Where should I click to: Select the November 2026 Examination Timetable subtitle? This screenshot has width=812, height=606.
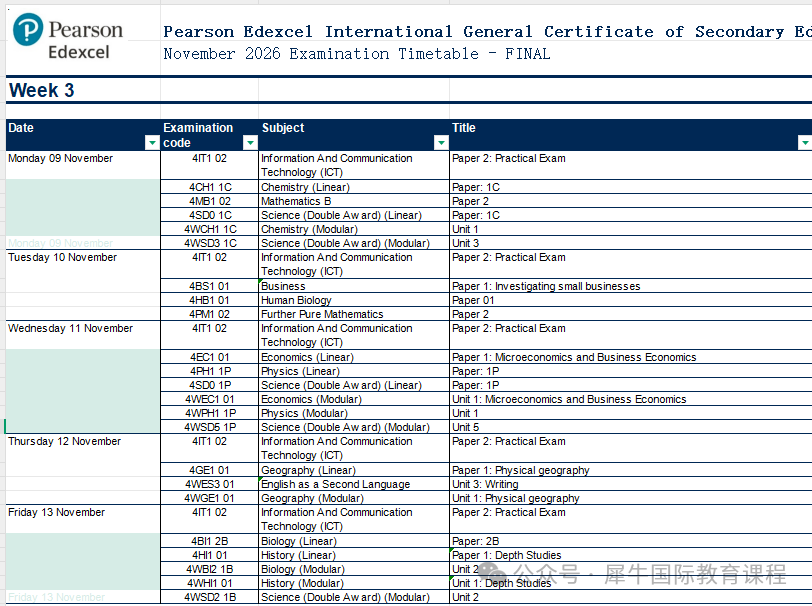[x=357, y=54]
